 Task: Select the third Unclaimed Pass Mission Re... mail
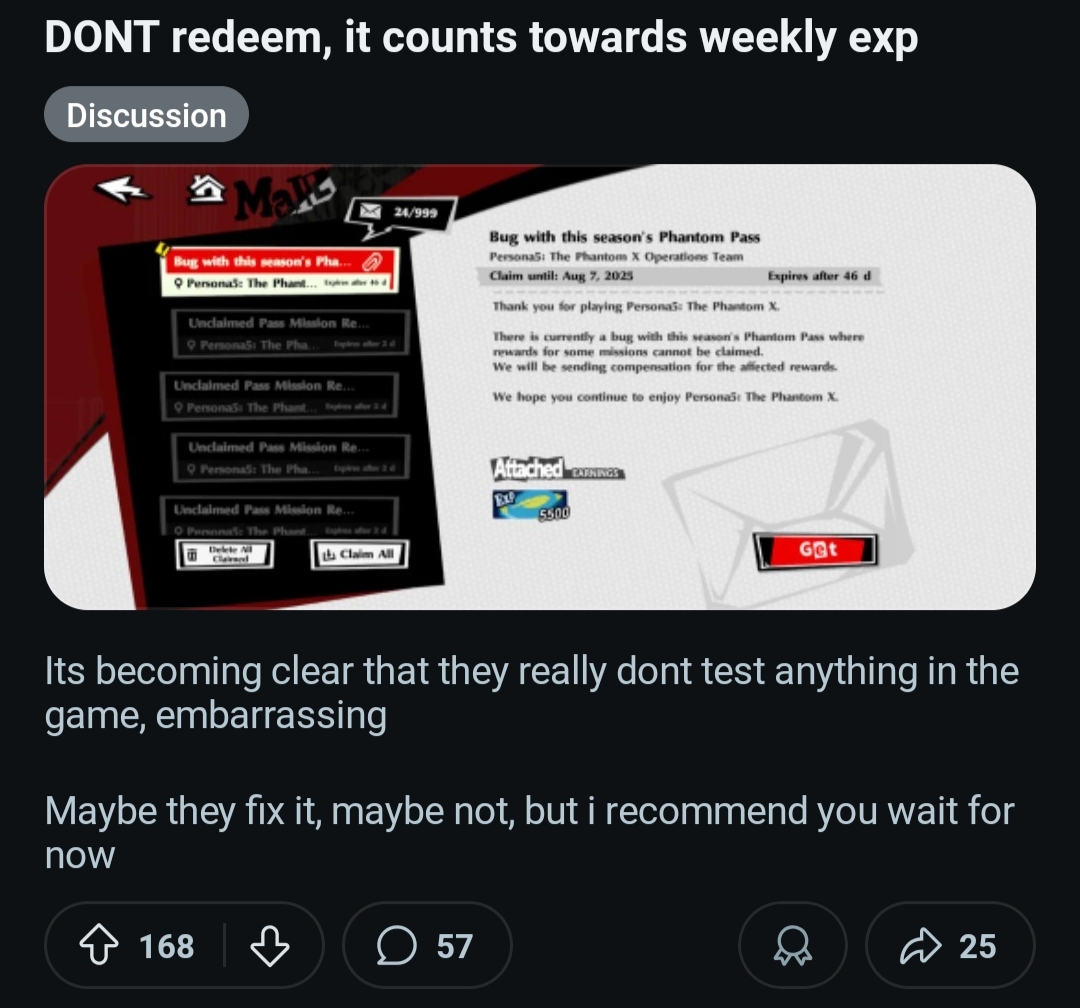[x=291, y=457]
